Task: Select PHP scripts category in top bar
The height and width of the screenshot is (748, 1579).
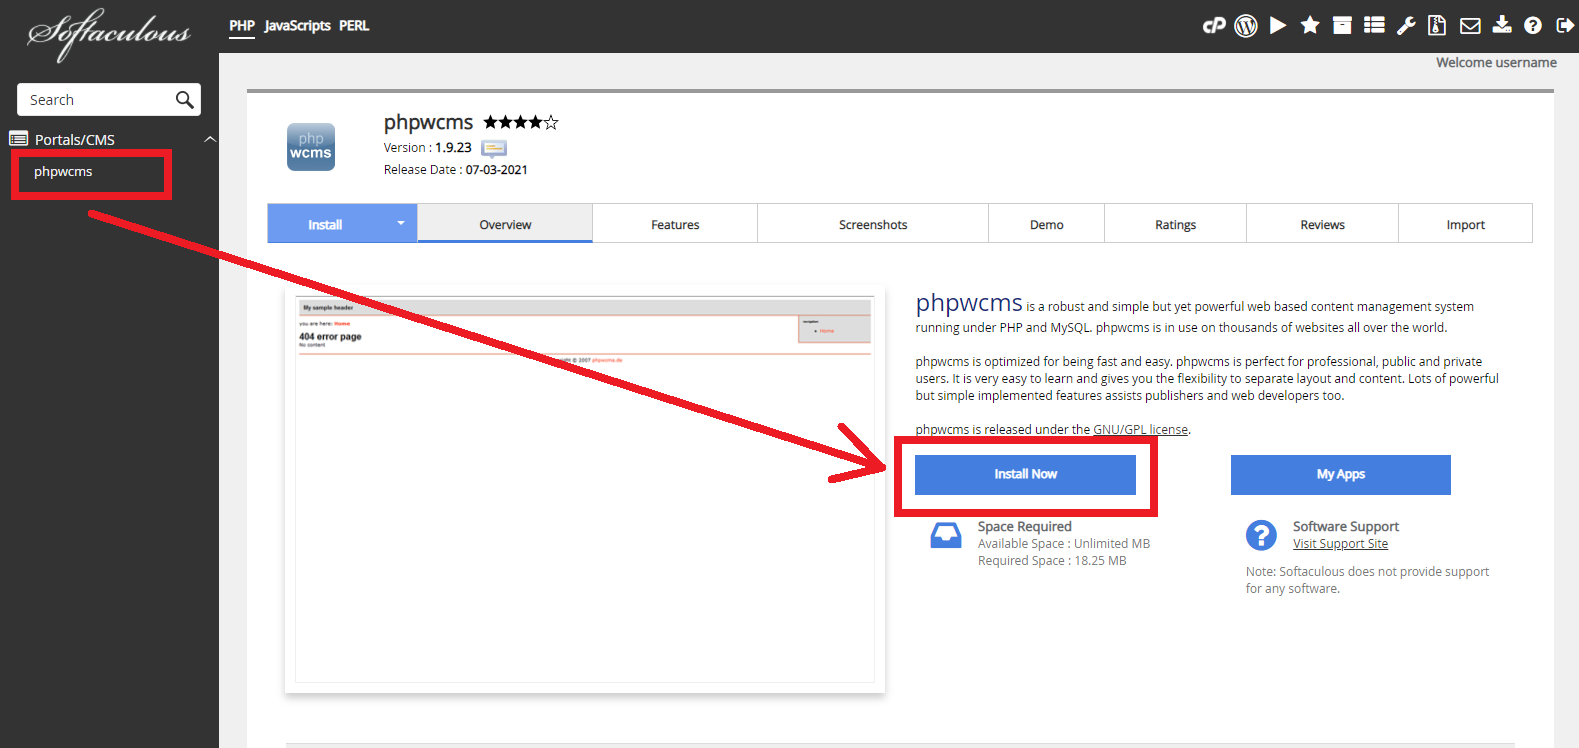Action: pyautogui.click(x=242, y=26)
